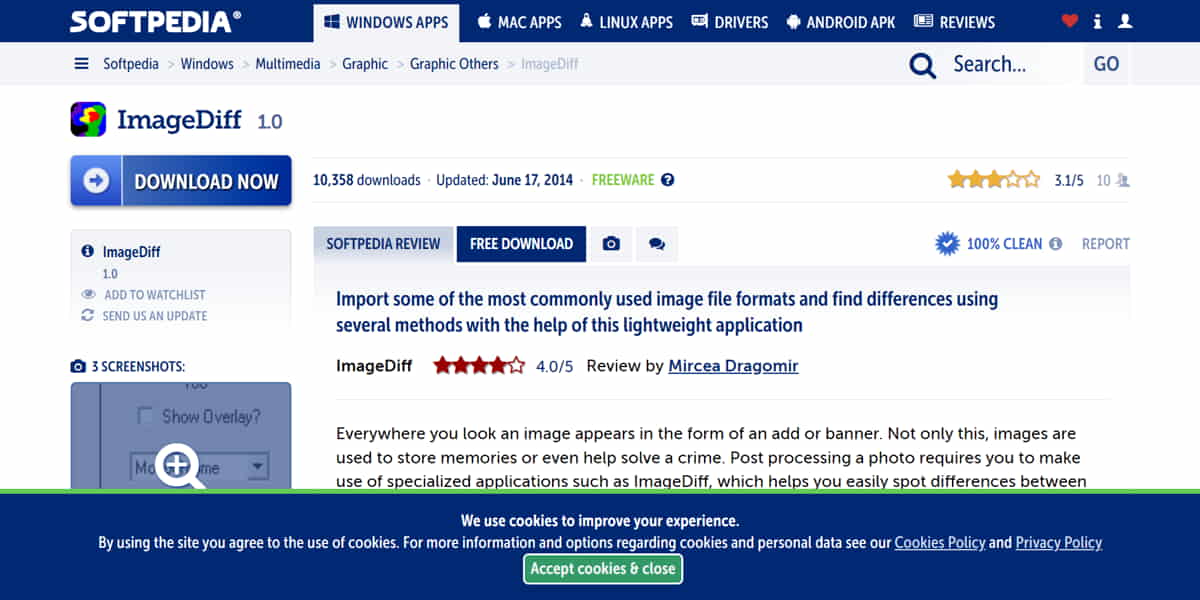The height and width of the screenshot is (600, 1200).
Task: Click the FREEWARE help question mark icon
Action: [x=667, y=180]
